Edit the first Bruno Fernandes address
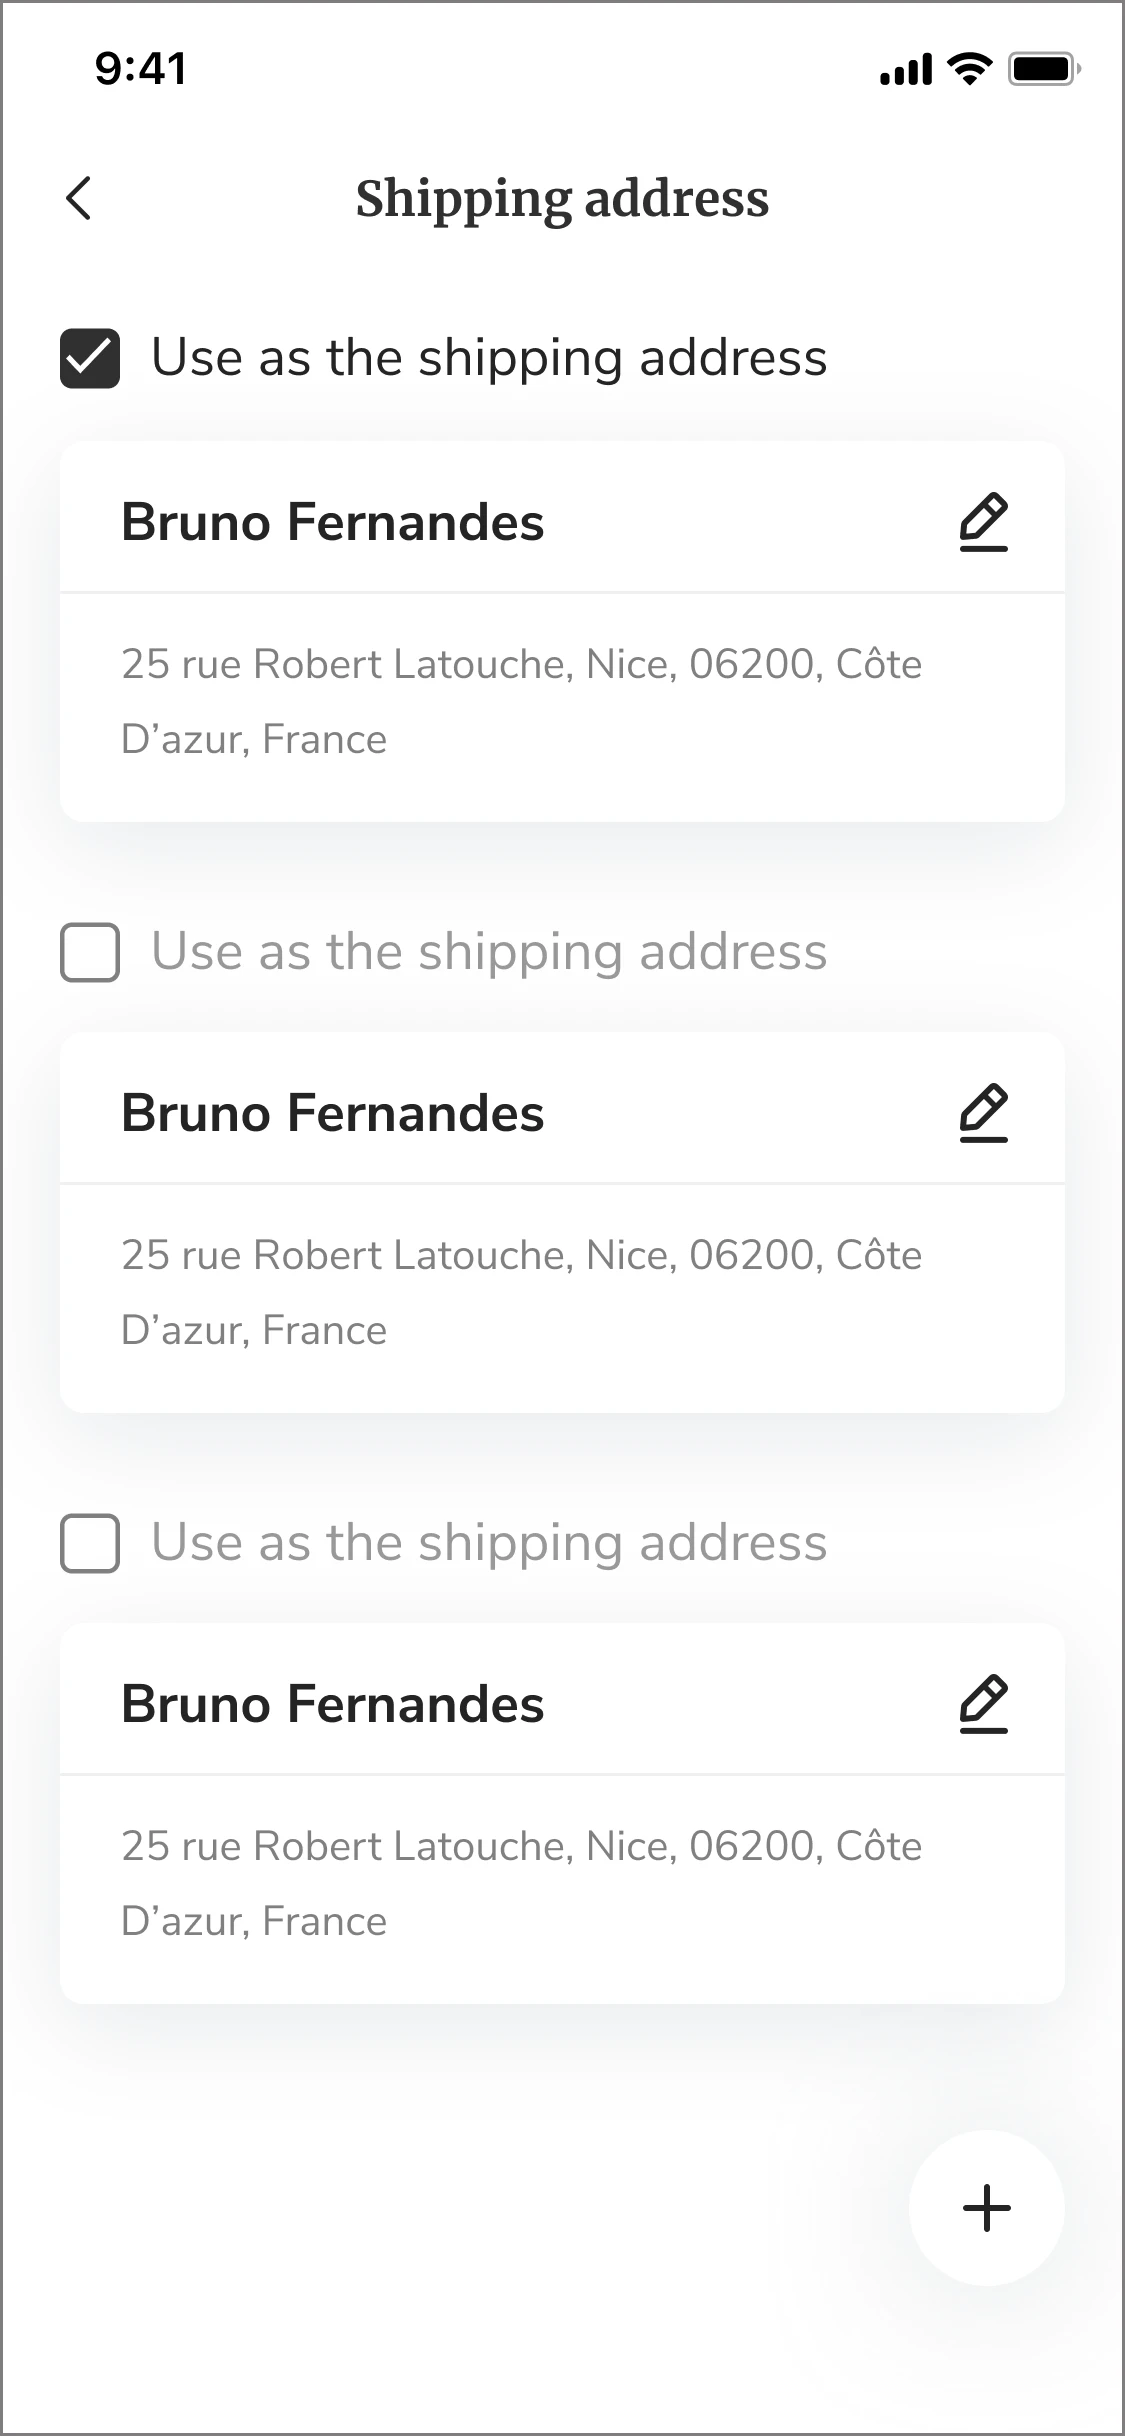Screen dimensions: 1125x2436 984,522
